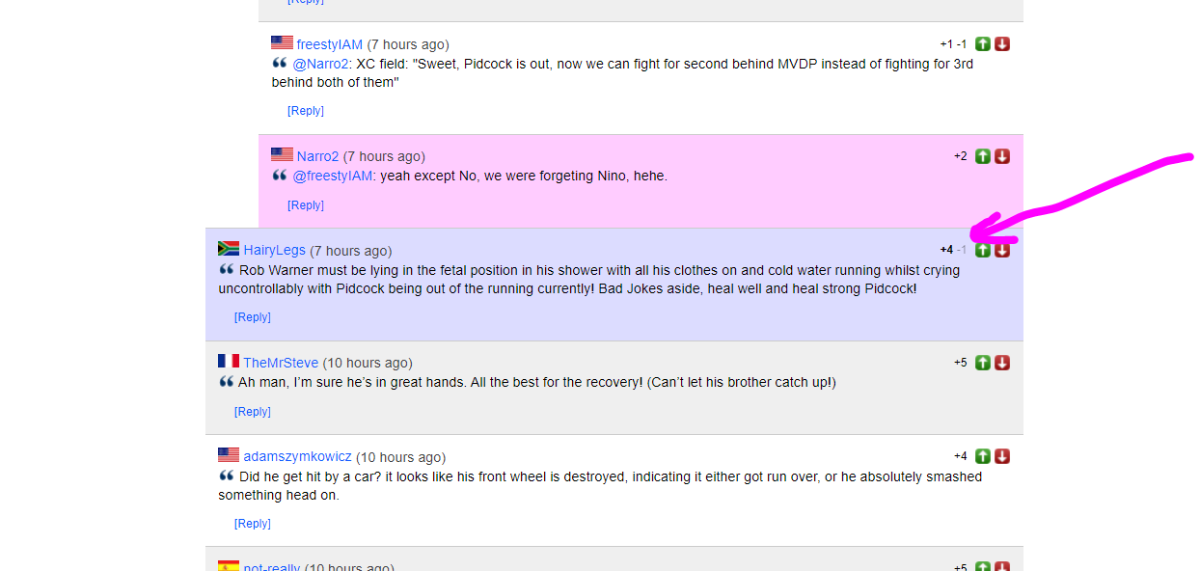This screenshot has width=1200, height=571.
Task: Upvote HairyLegs' comment
Action: [x=983, y=250]
